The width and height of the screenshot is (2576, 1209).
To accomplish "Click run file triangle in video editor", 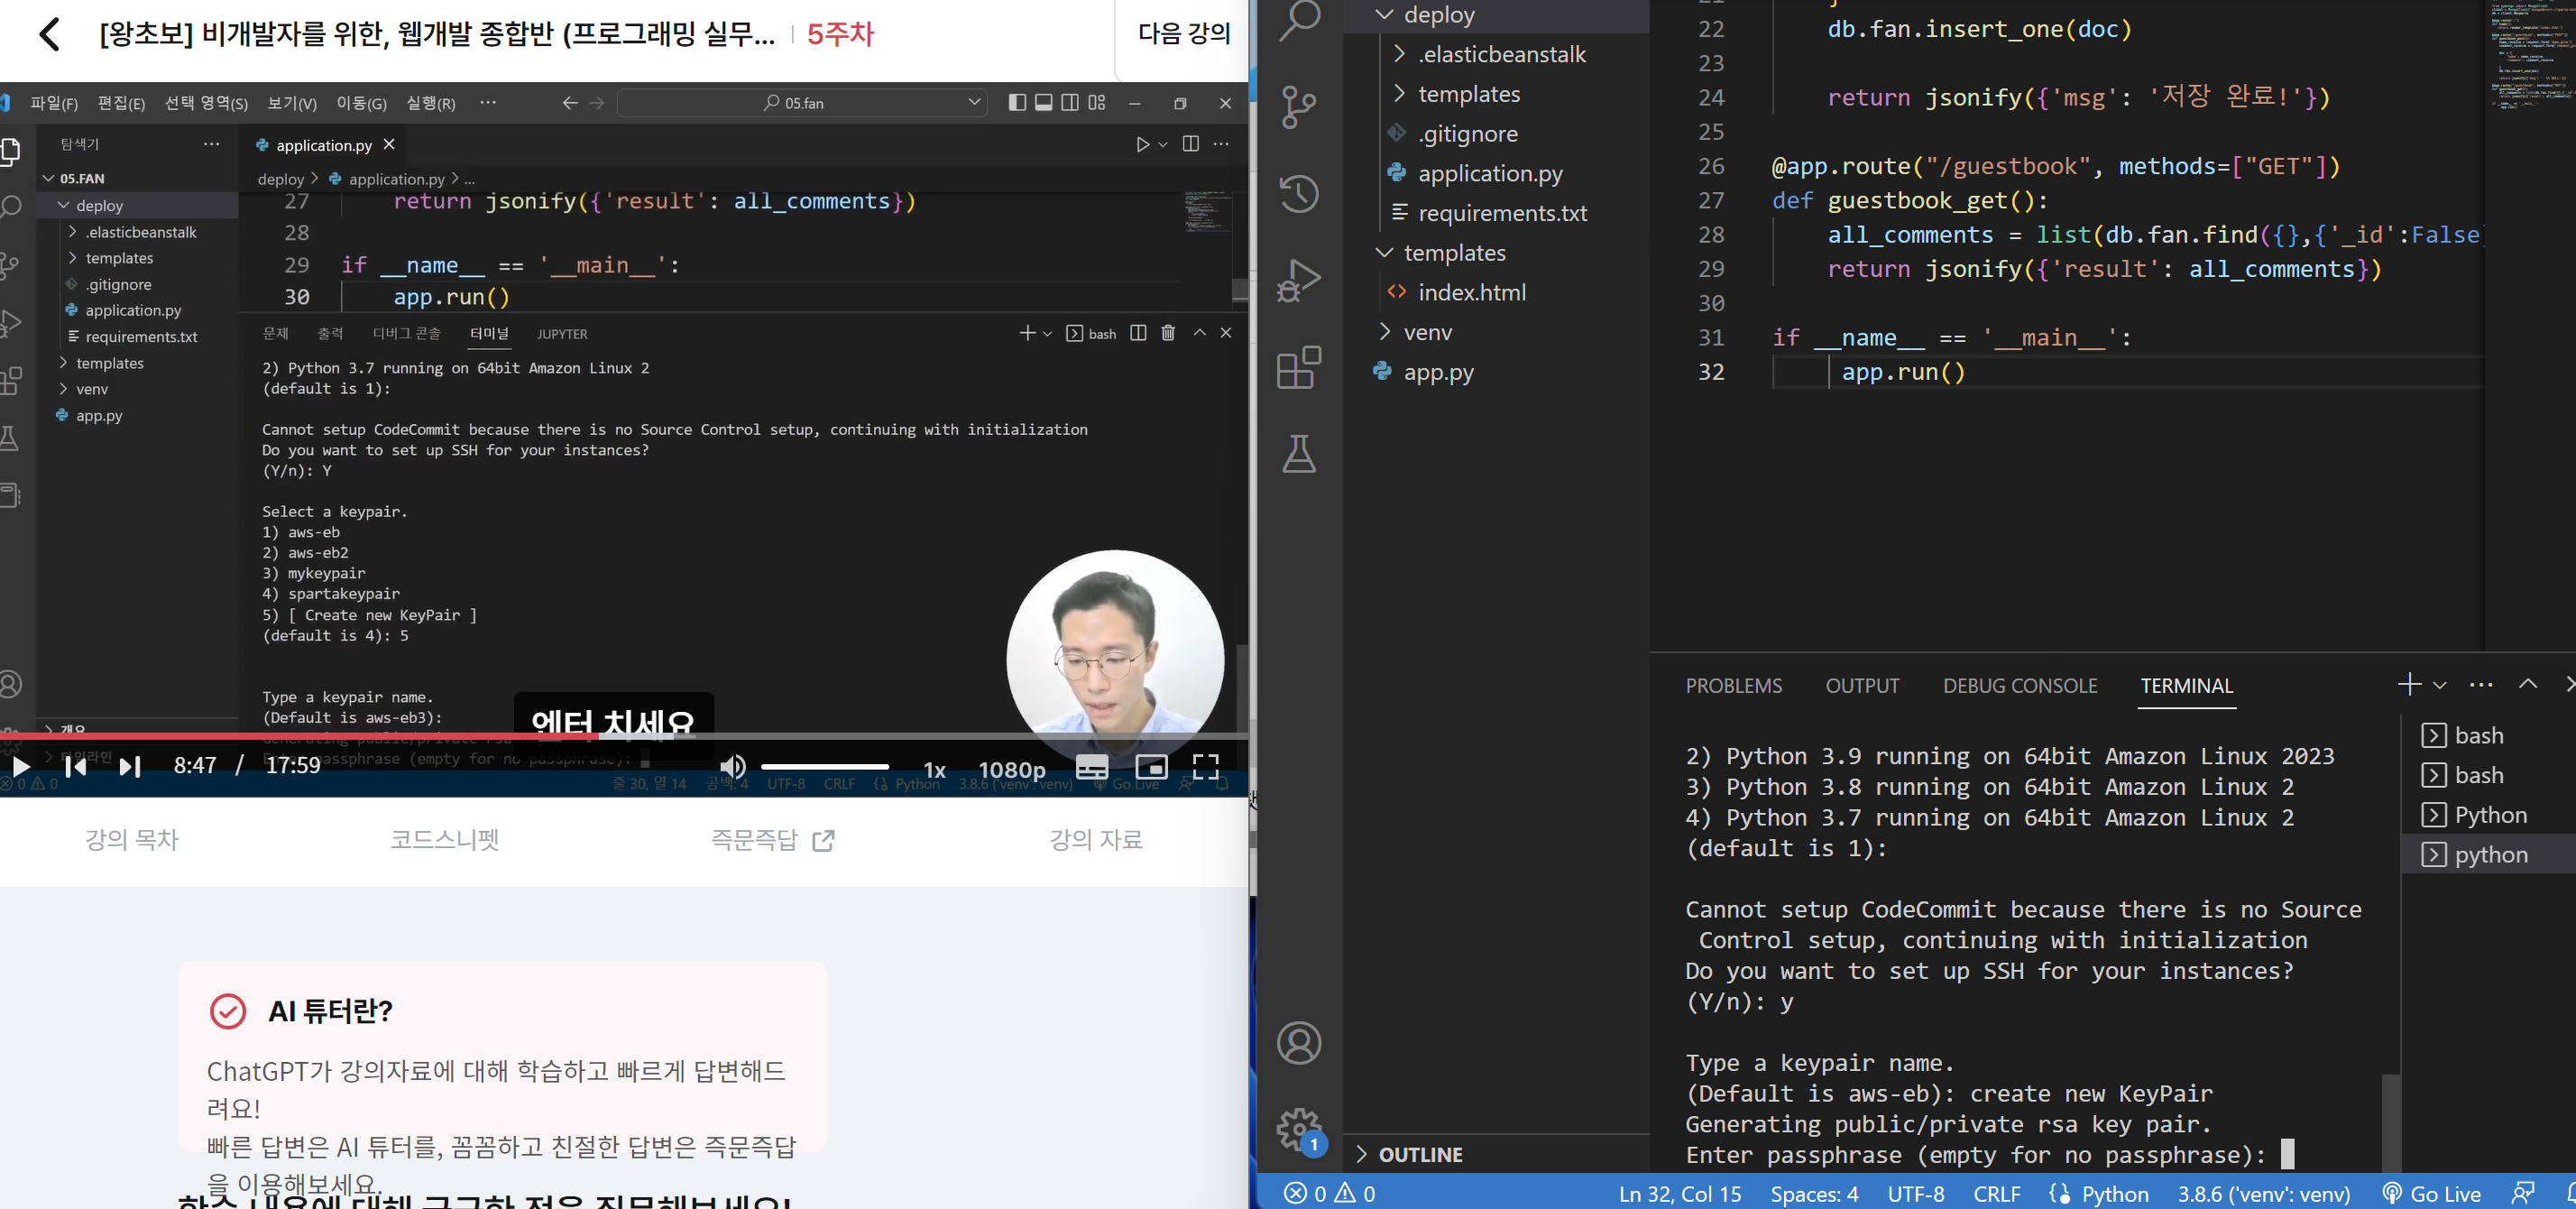I will [x=1142, y=144].
